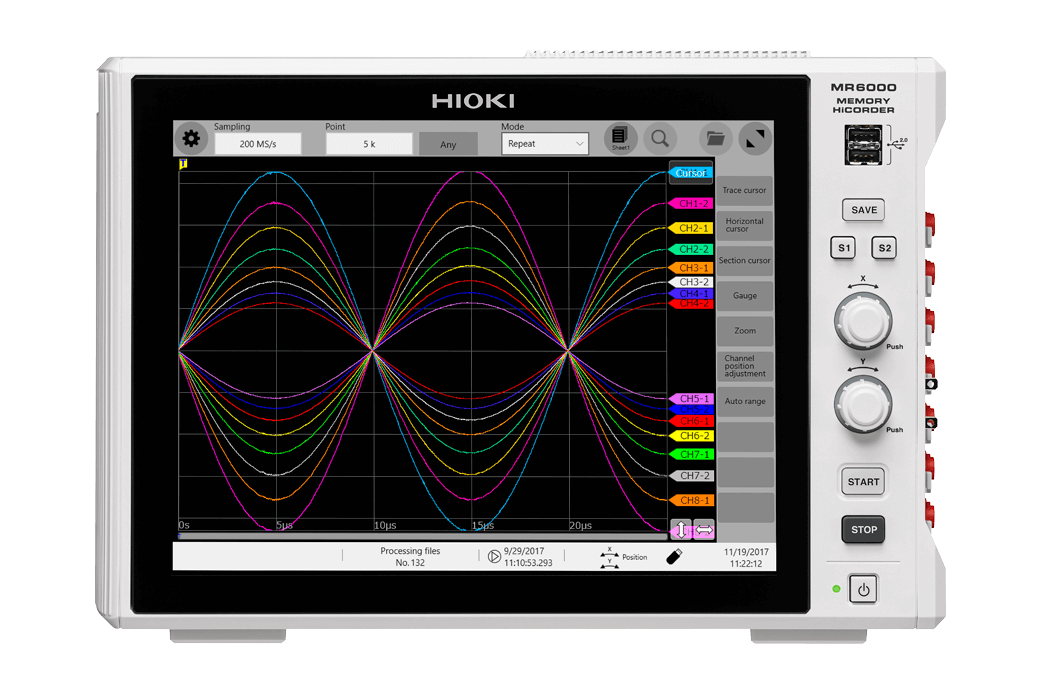
Task: Select the CH4-1 channel marker
Action: [x=691, y=293]
